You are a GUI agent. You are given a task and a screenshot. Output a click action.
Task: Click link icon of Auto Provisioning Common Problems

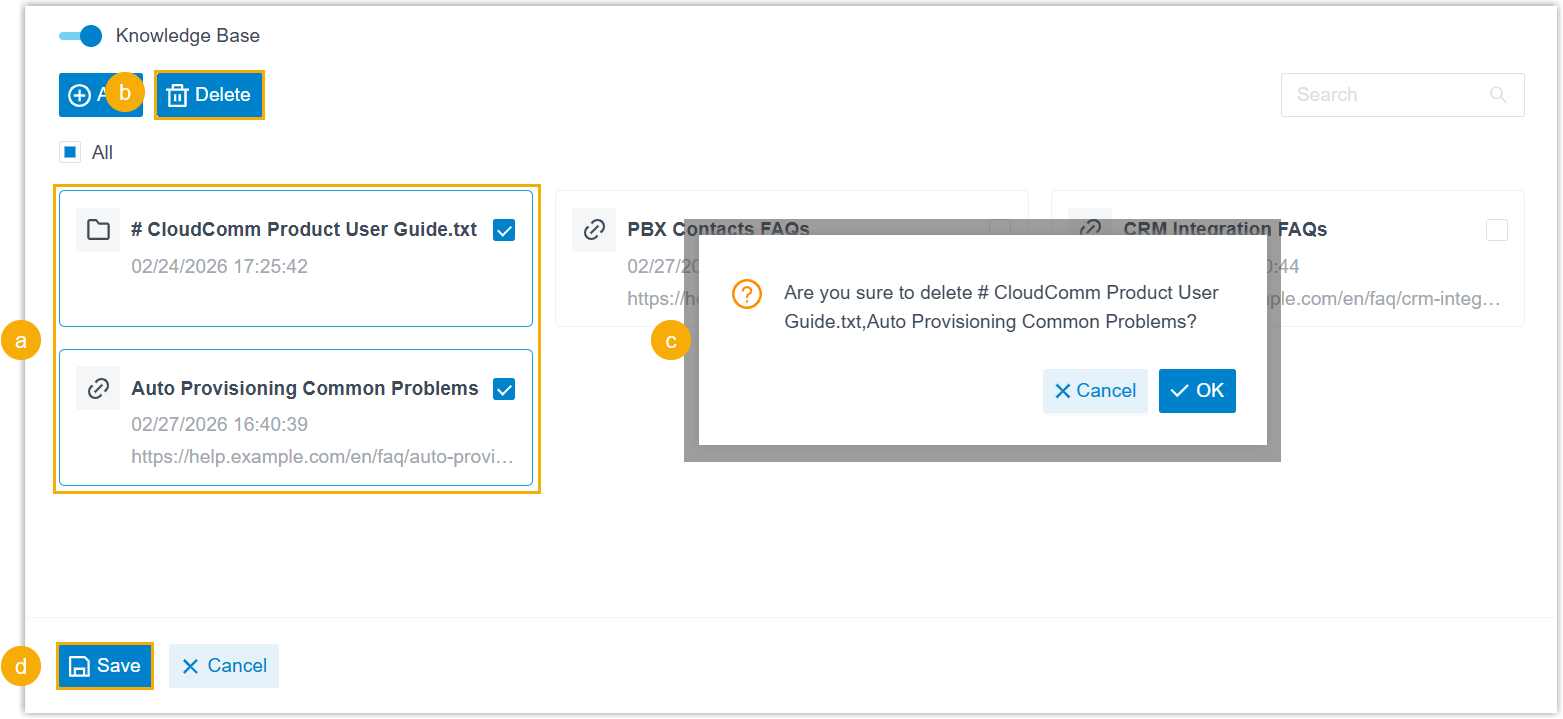98,388
